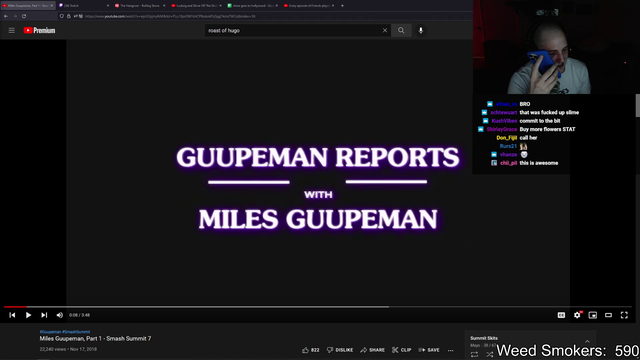This screenshot has width=640, height=360.
Task: Reload the page with the refresh button
Action: click(x=24, y=16)
